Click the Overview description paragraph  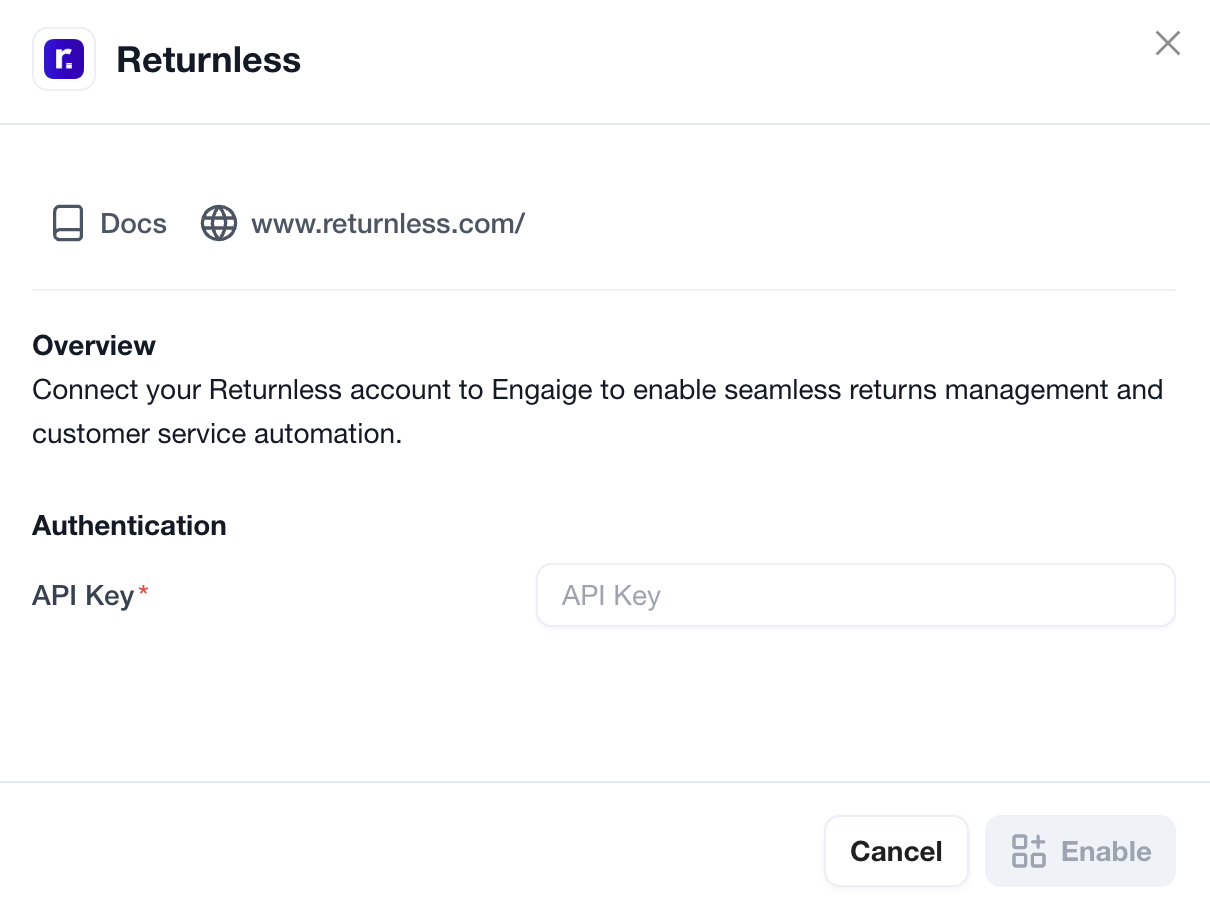pyautogui.click(x=598, y=412)
